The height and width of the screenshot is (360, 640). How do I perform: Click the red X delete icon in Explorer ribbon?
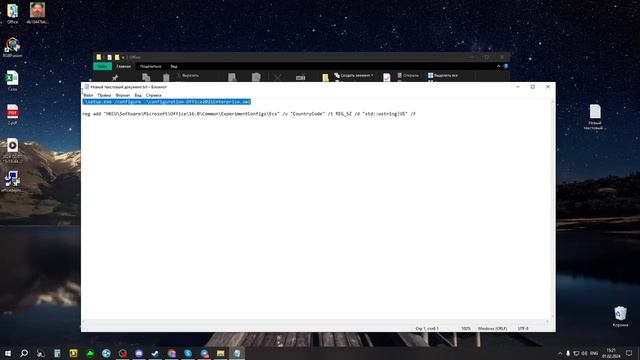point(277,78)
